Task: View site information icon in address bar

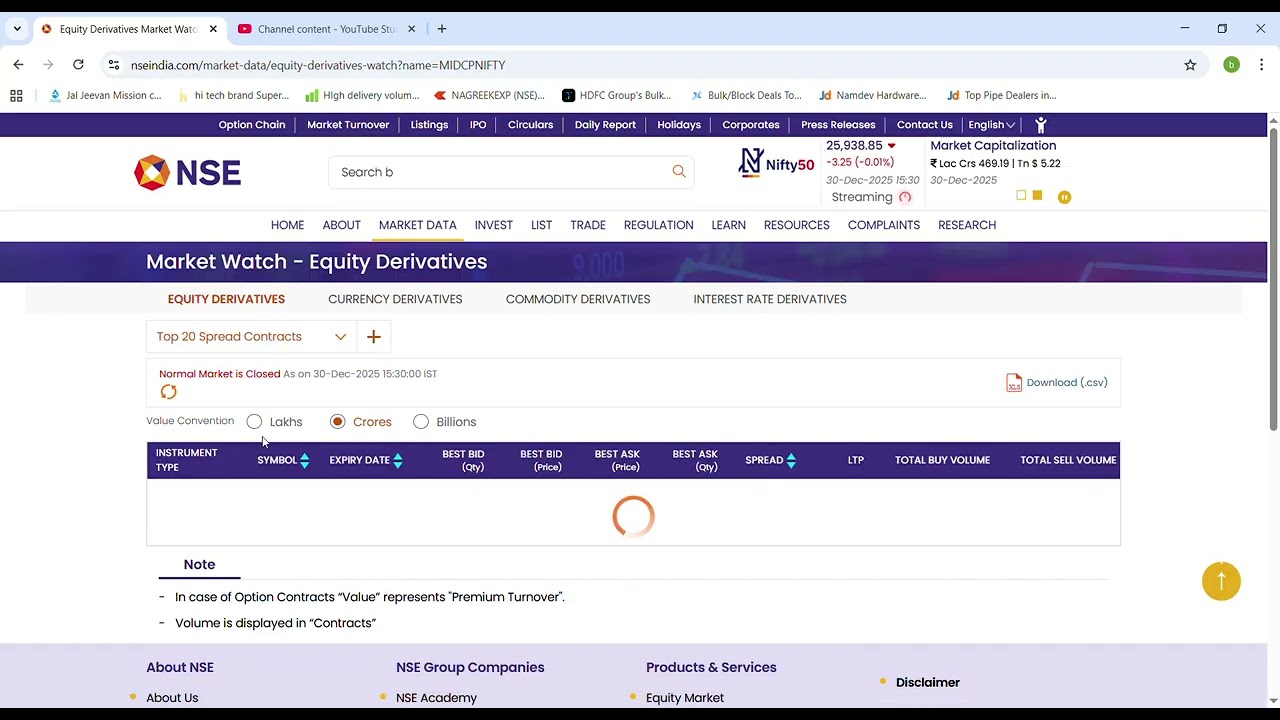Action: point(113,65)
